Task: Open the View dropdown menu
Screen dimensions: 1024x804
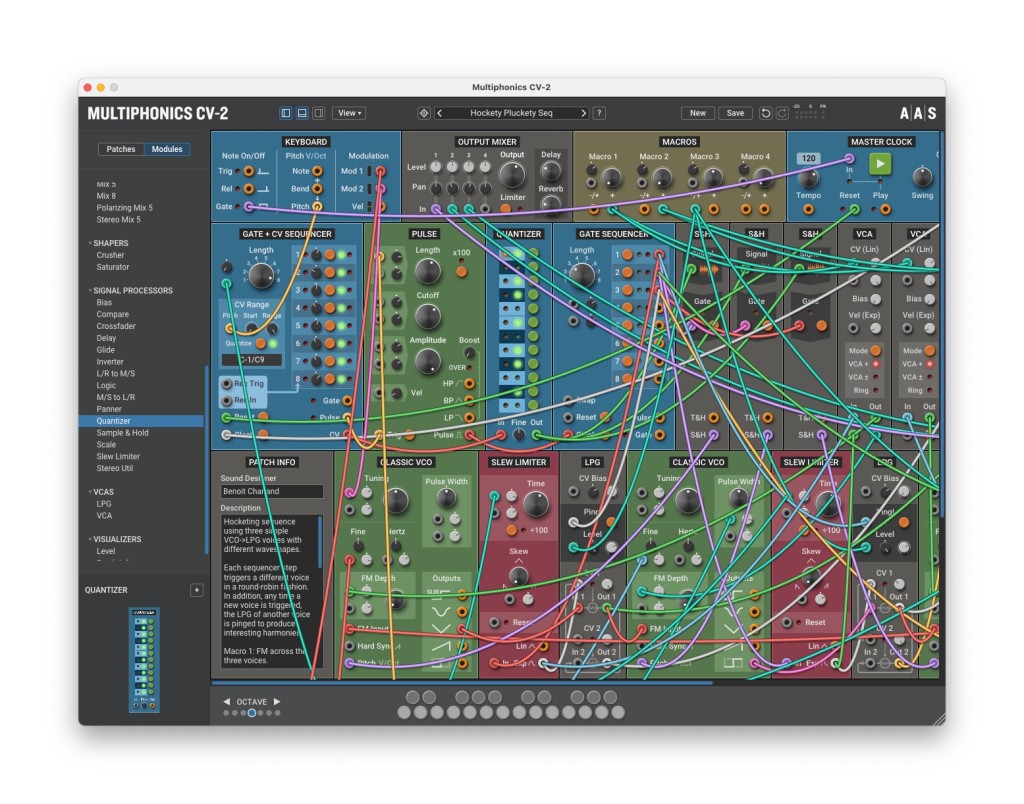Action: [349, 113]
